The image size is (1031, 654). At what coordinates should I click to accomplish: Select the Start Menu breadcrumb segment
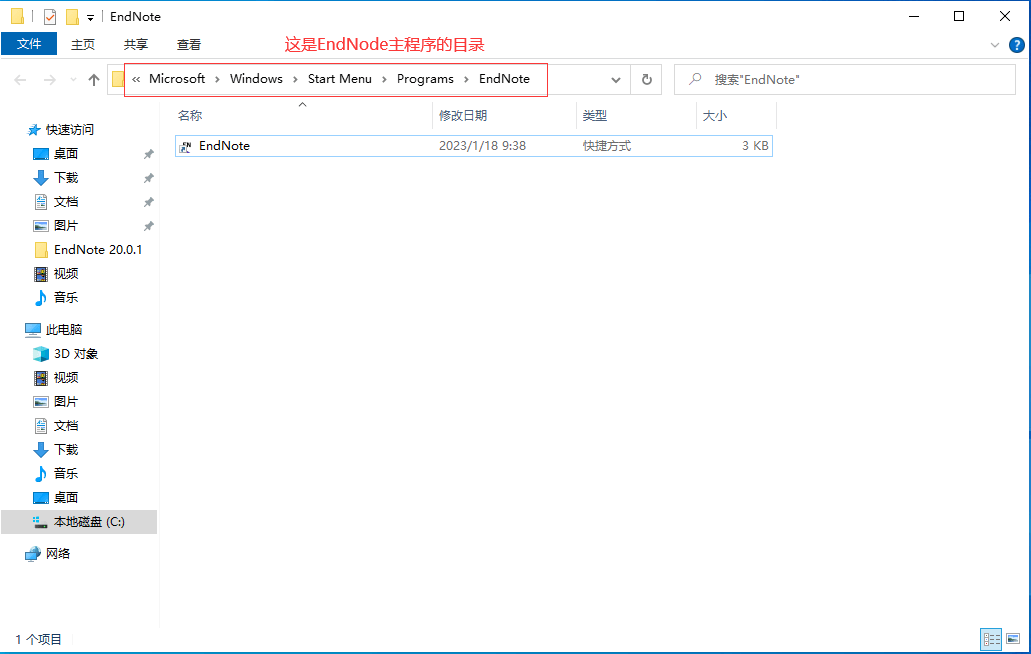click(340, 79)
